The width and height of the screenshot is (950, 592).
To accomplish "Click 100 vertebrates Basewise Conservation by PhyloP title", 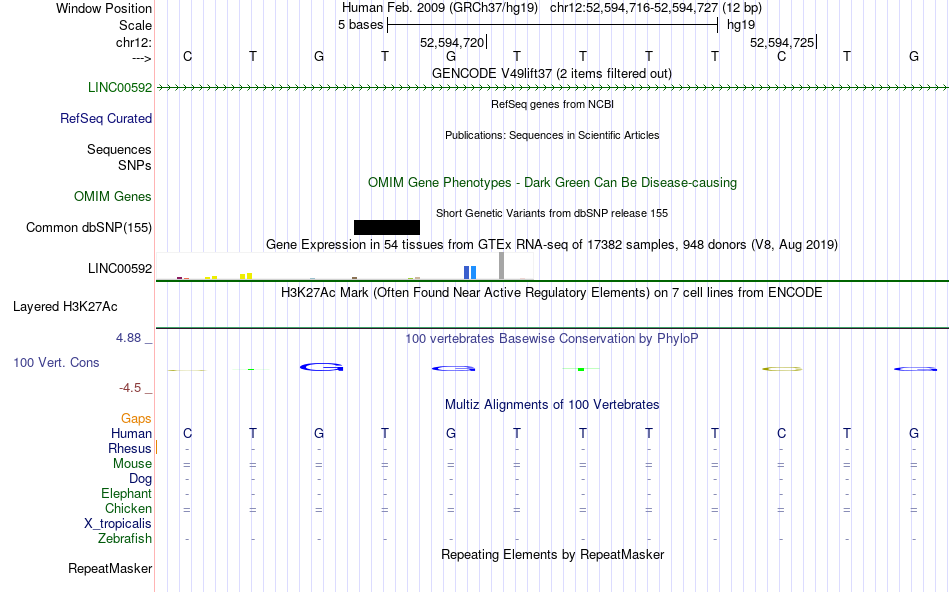I will [x=551, y=339].
